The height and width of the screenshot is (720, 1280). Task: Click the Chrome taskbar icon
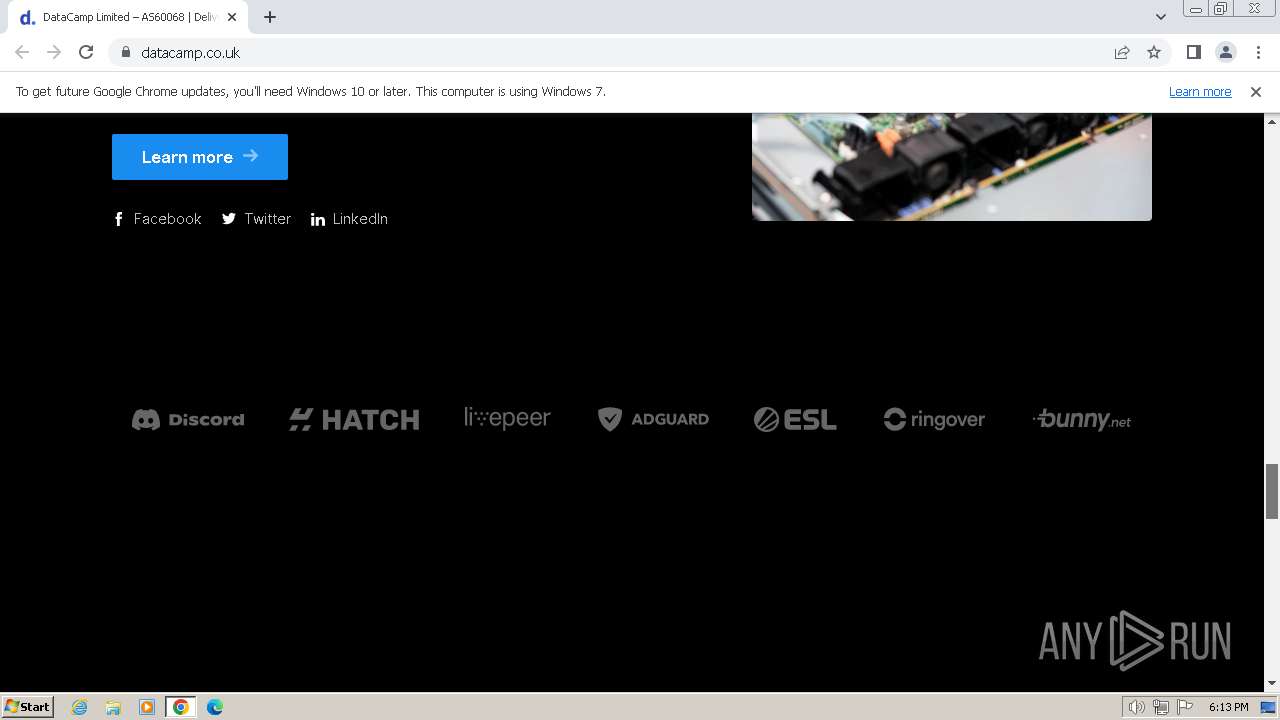coord(181,707)
